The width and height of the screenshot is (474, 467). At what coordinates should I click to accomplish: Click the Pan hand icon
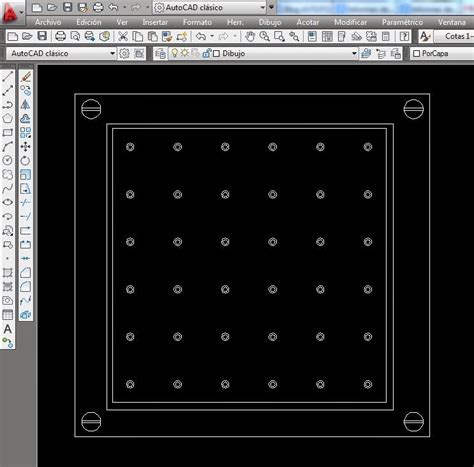(250, 36)
